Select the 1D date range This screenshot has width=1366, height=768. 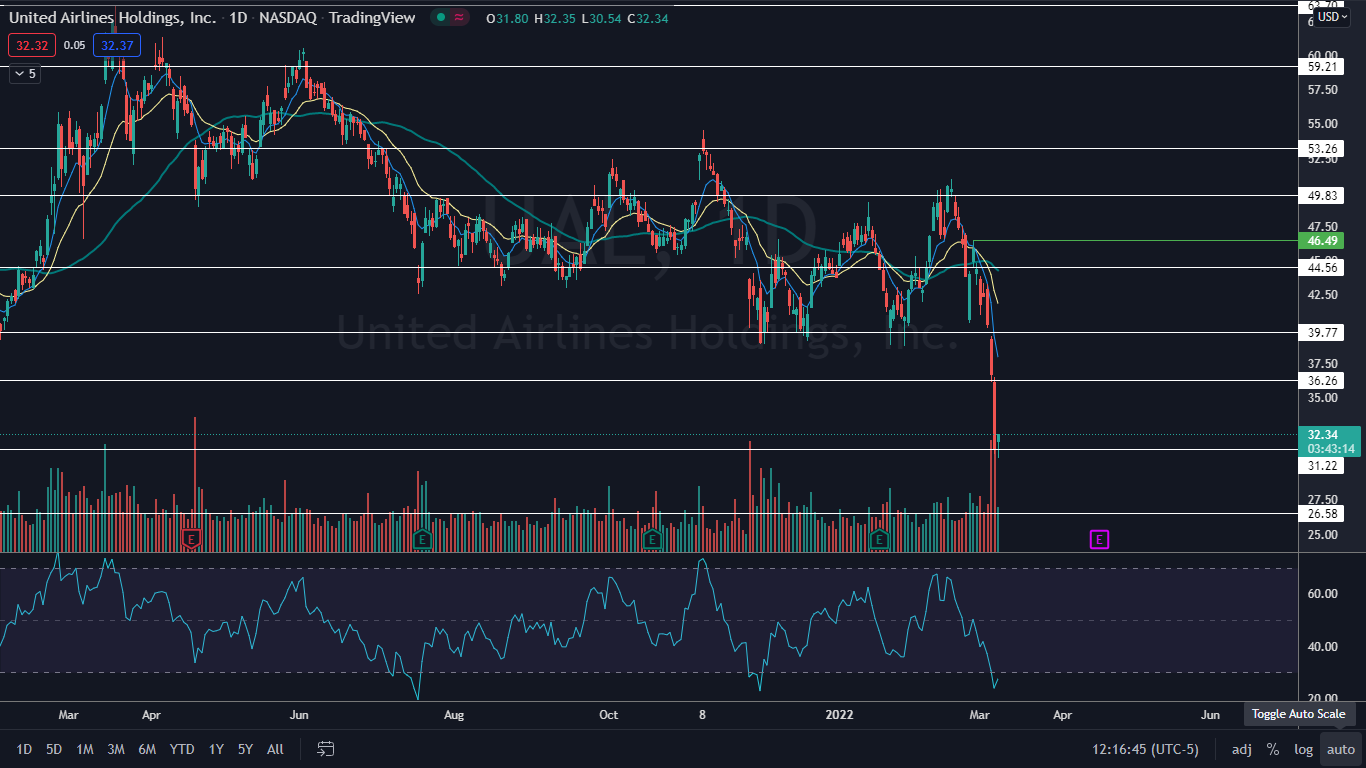coord(24,749)
